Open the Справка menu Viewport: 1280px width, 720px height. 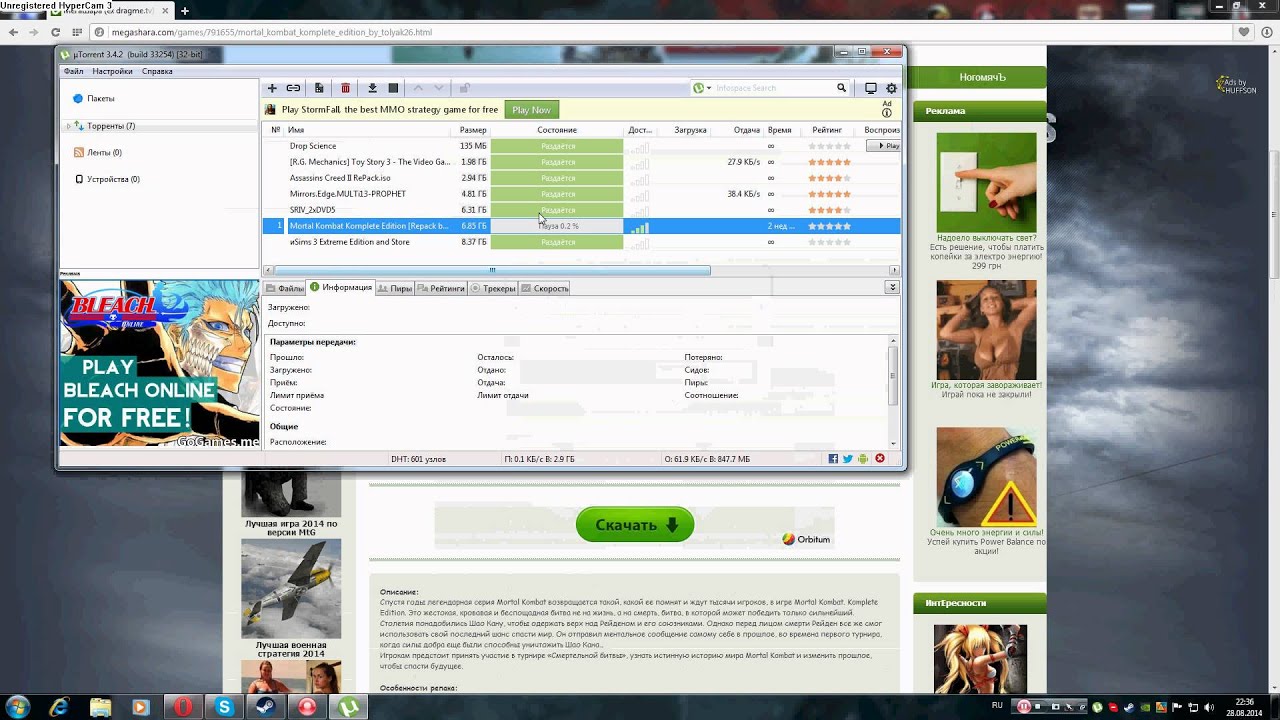click(x=157, y=72)
